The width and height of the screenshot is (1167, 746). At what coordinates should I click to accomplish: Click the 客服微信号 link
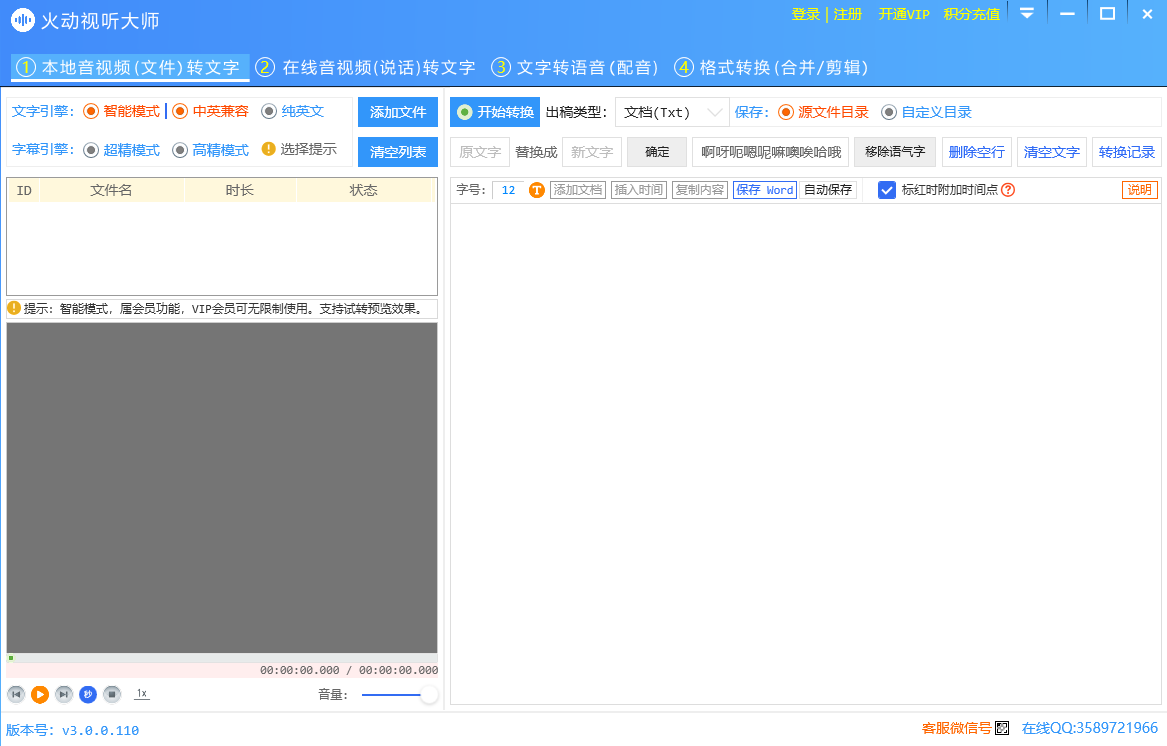956,728
